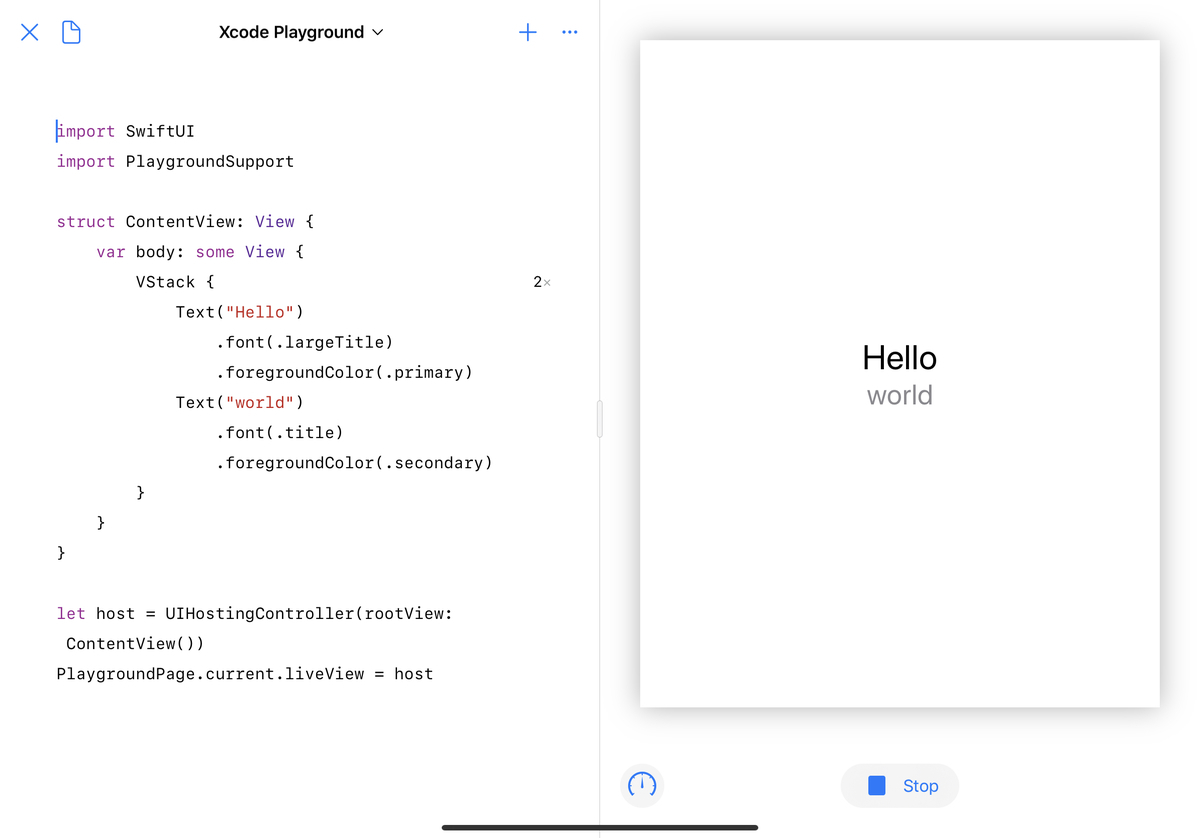This screenshot has width=1200, height=838.
Task: Click the "PlaygroundPage.current.liveView = host" line
Action: pos(245,674)
